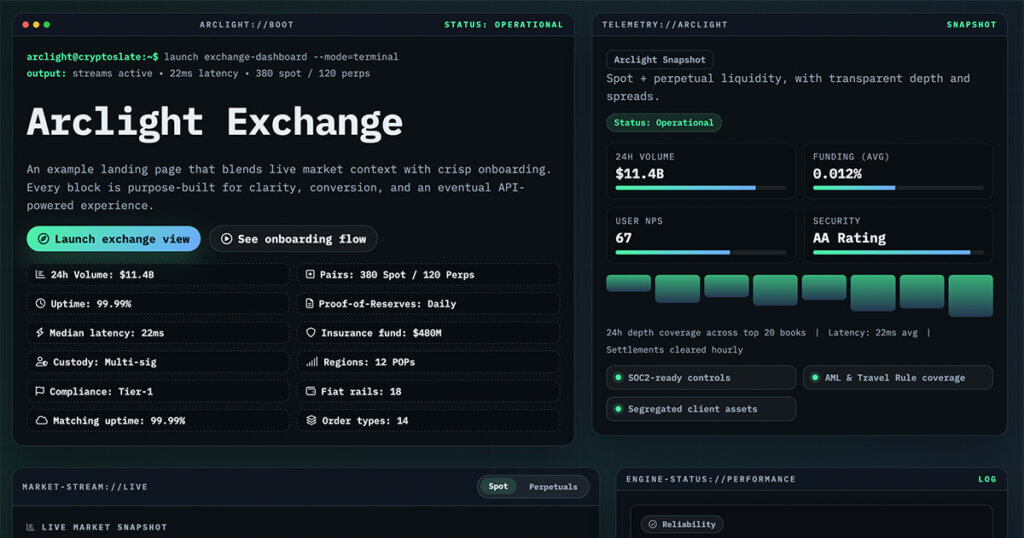
Task: Click the 24h depth coverage across top 20 books text
Action: [x=705, y=333]
